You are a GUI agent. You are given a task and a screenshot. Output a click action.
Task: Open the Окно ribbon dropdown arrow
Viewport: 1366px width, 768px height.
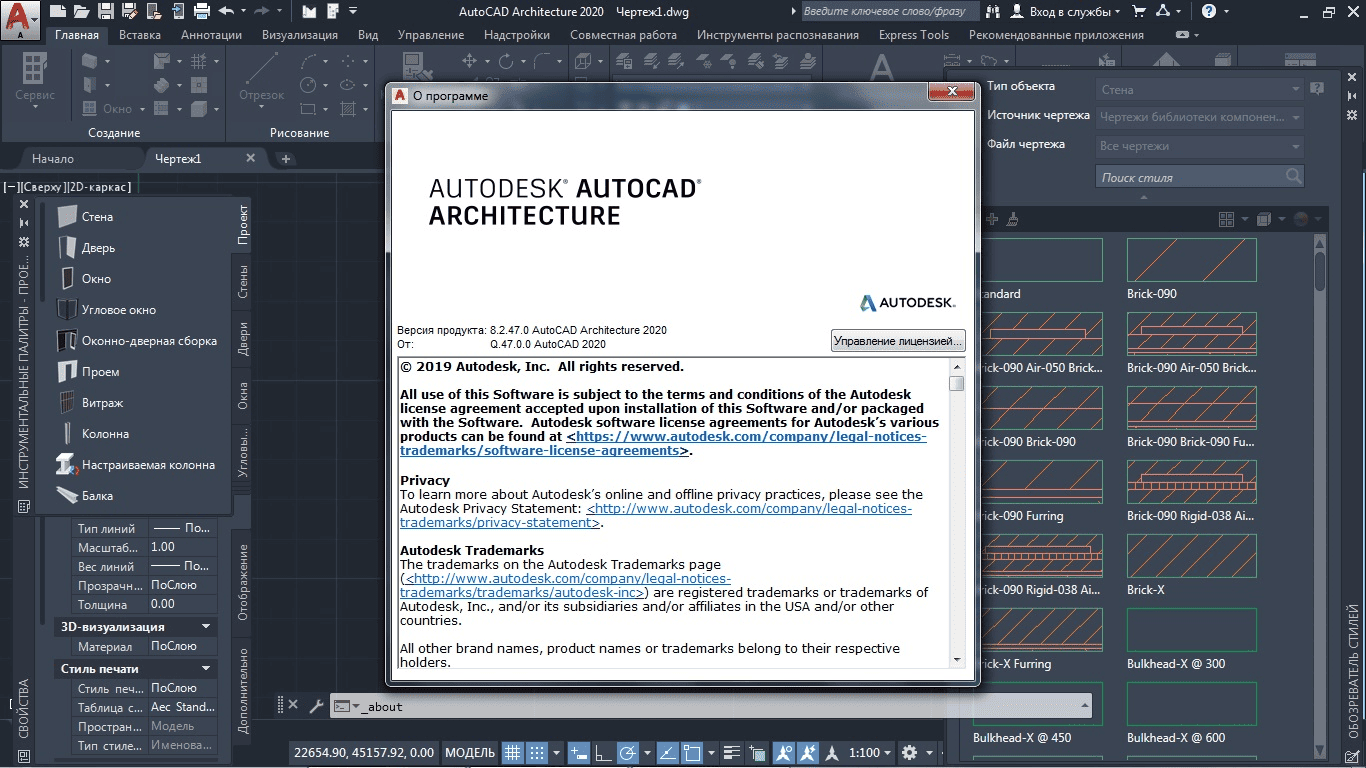142,109
